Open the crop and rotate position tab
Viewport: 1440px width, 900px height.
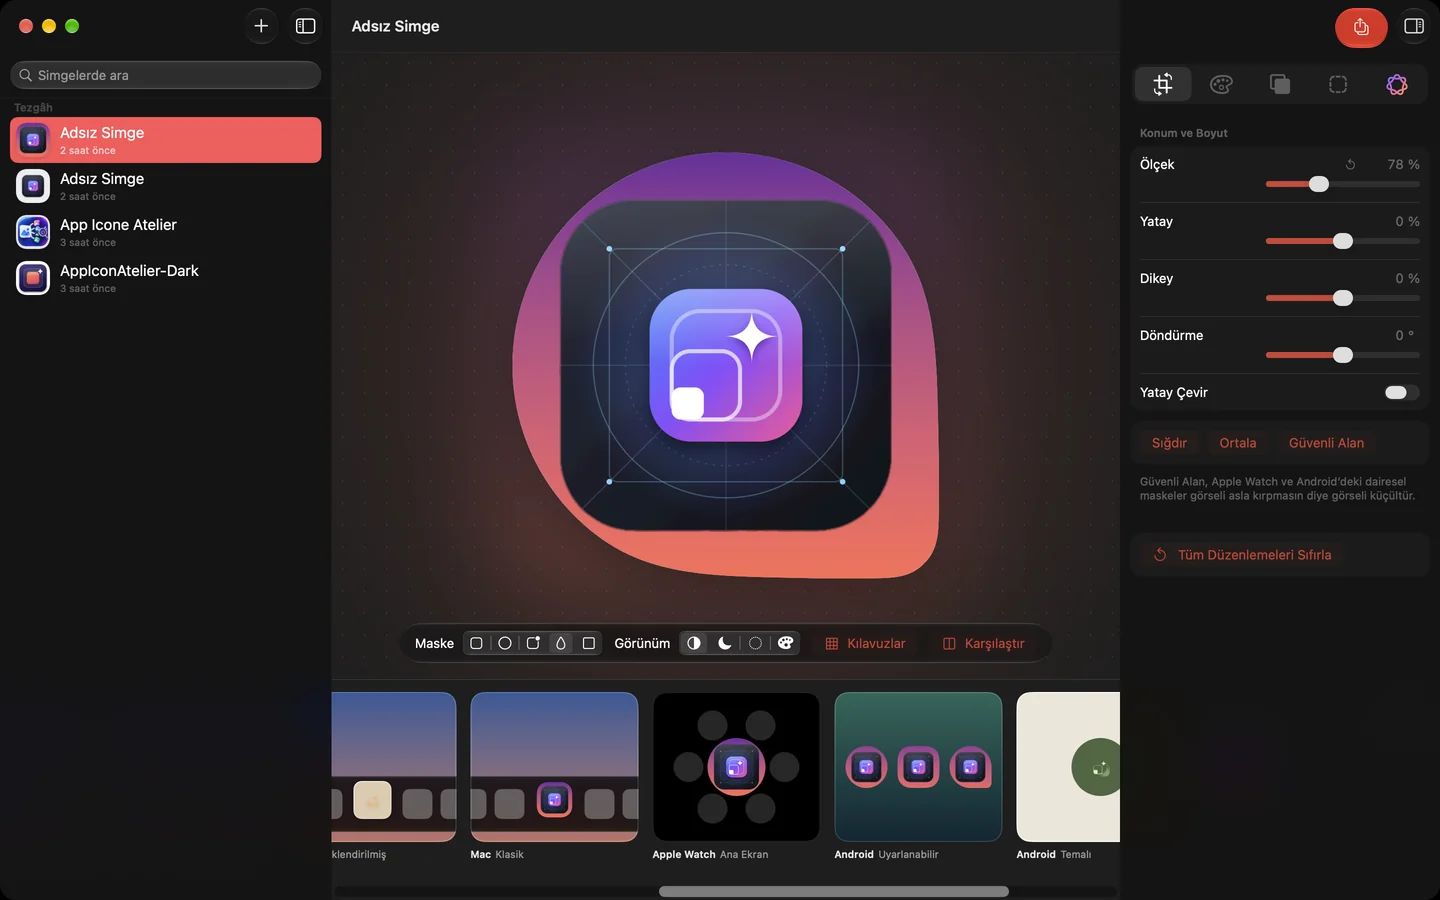[x=1163, y=84]
